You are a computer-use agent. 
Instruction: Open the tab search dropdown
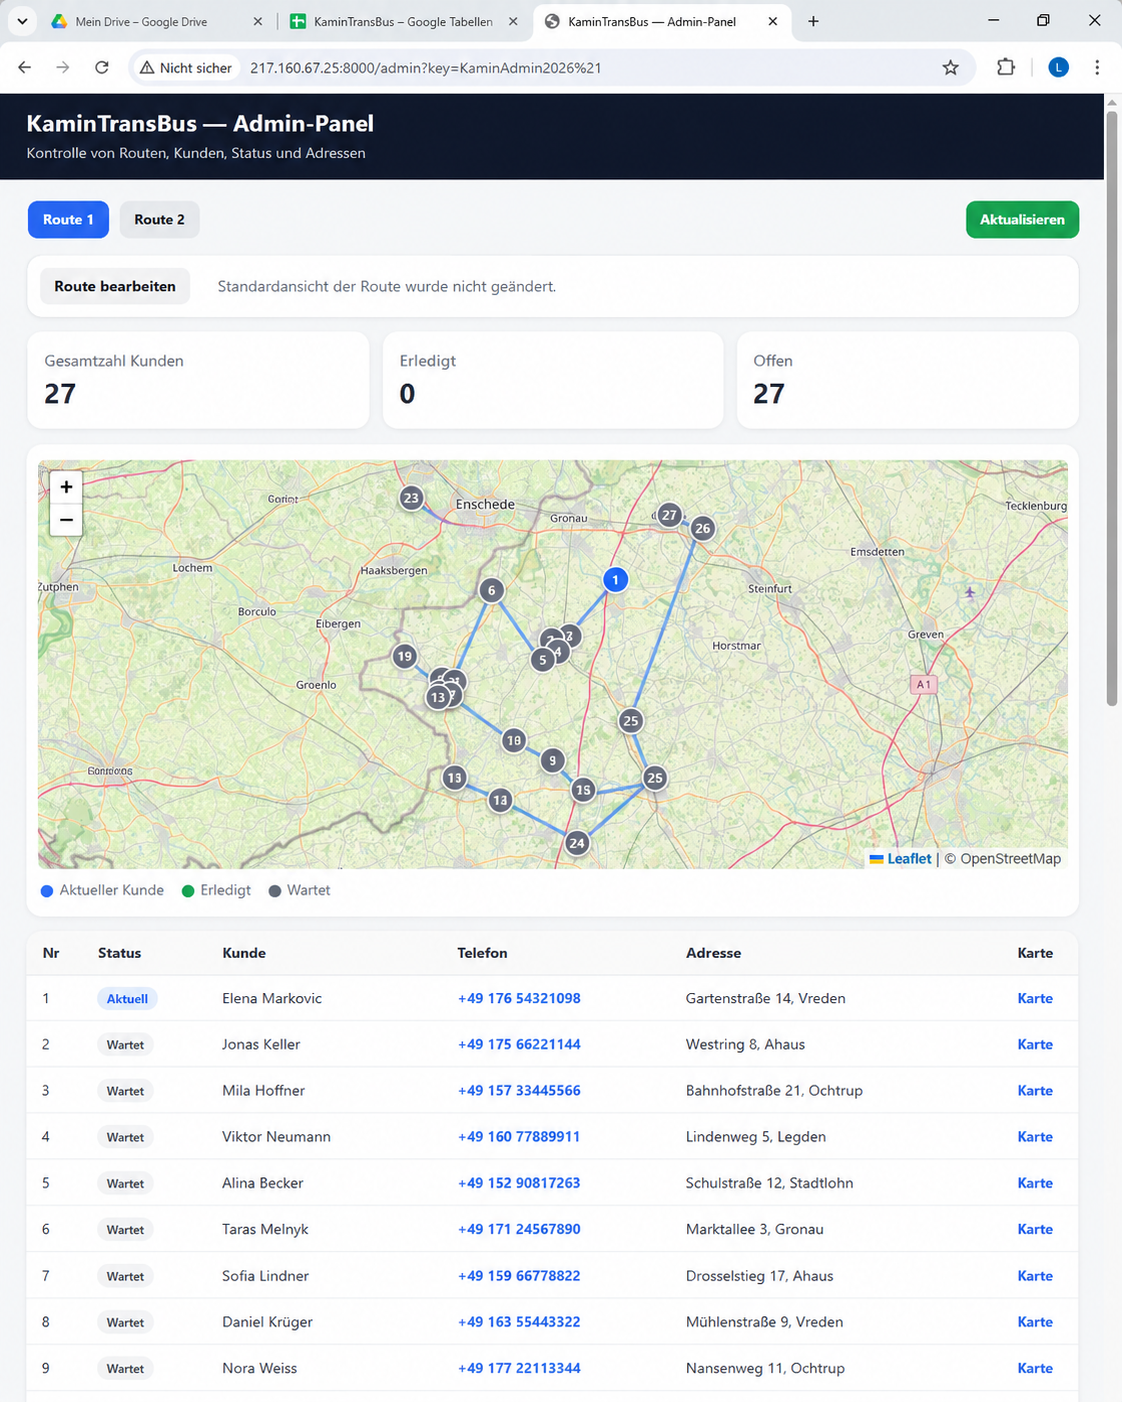[x=22, y=21]
